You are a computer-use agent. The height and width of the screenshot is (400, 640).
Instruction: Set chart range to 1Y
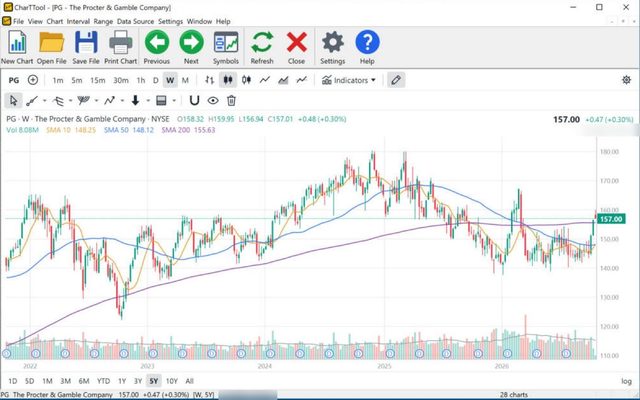(122, 381)
